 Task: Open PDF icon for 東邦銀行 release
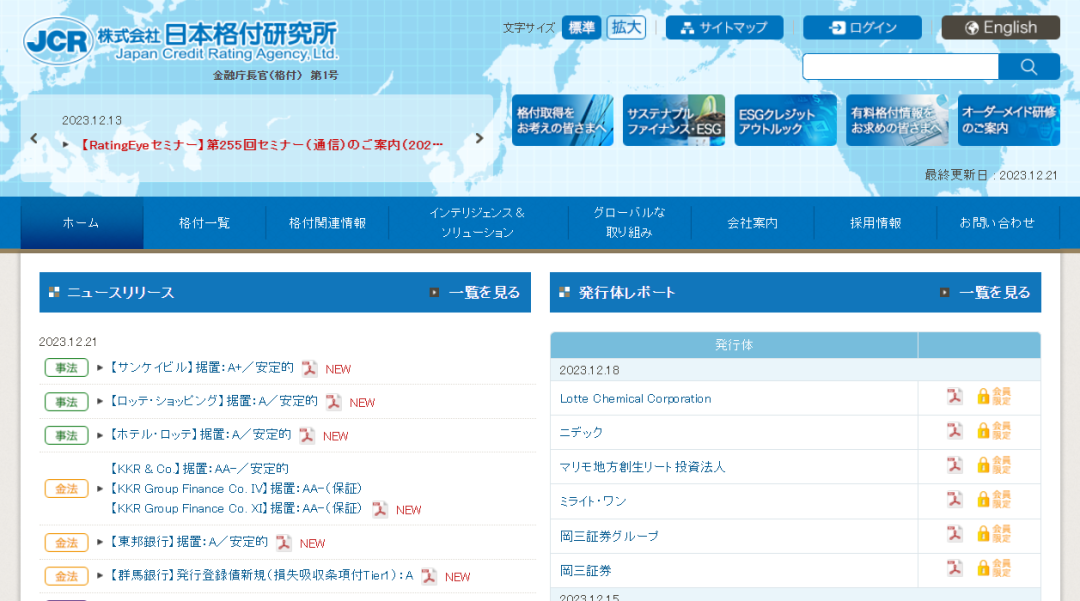pyautogui.click(x=283, y=543)
